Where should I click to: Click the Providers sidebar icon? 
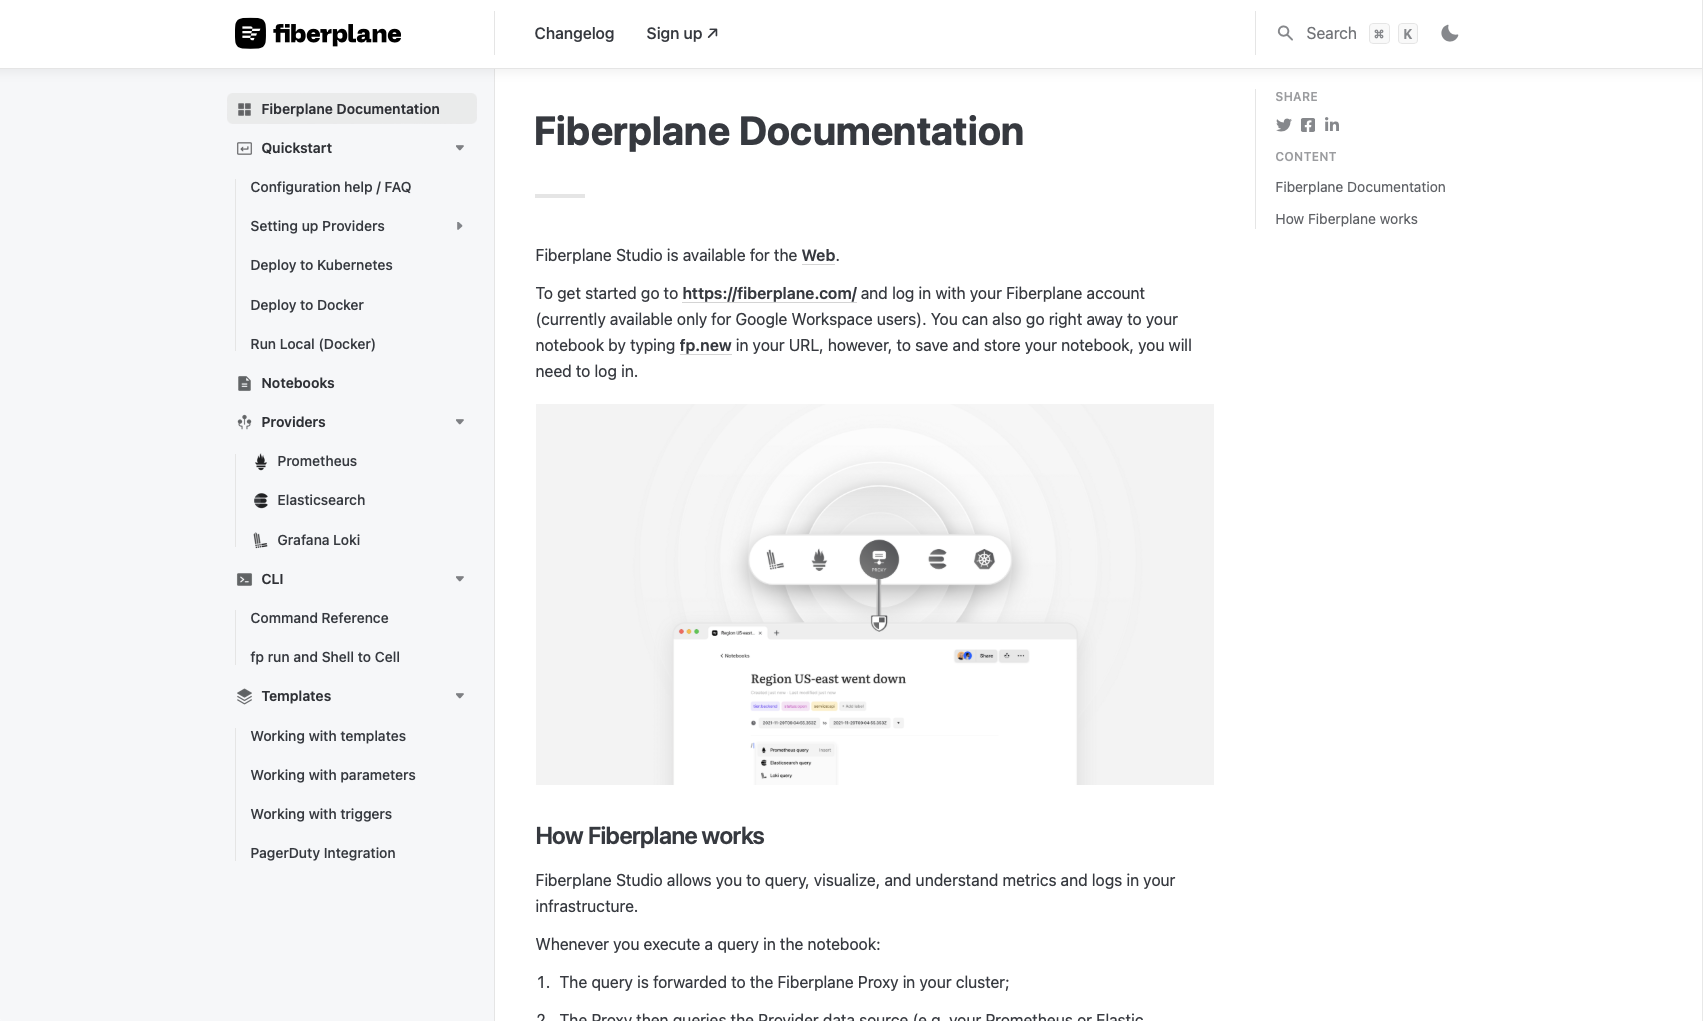click(x=244, y=422)
